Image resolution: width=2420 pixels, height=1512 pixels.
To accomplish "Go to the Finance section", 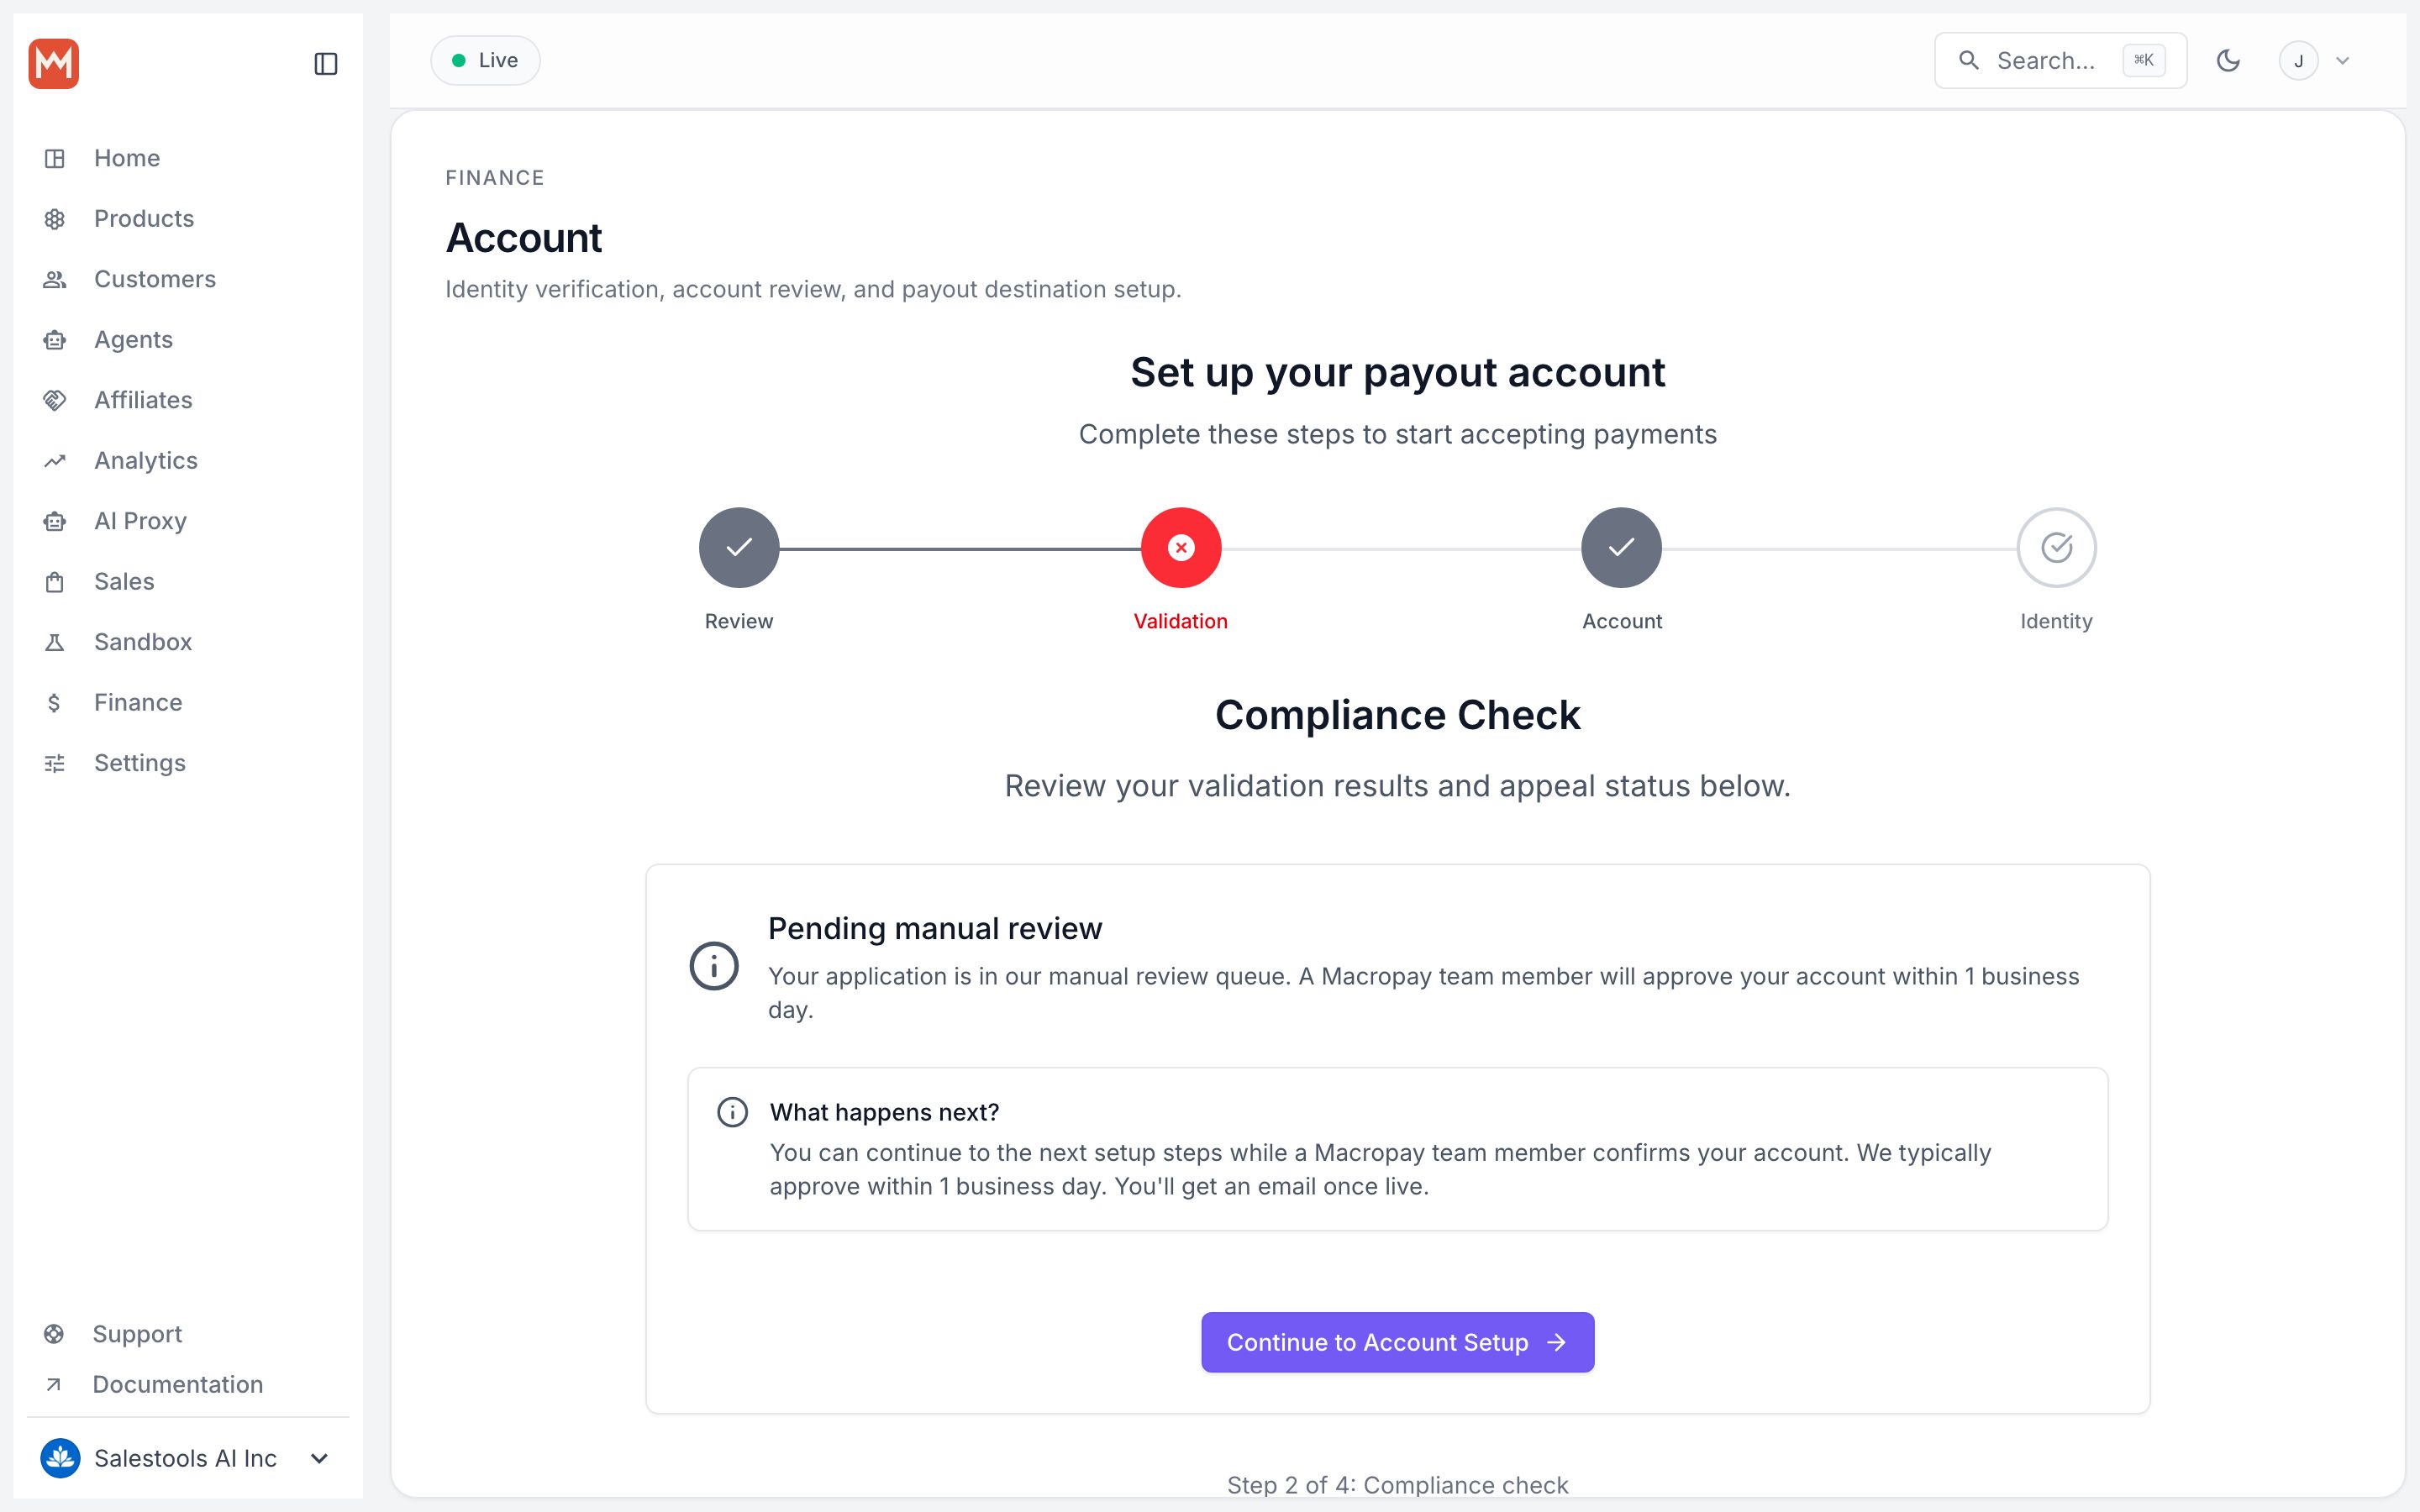I will 138,702.
